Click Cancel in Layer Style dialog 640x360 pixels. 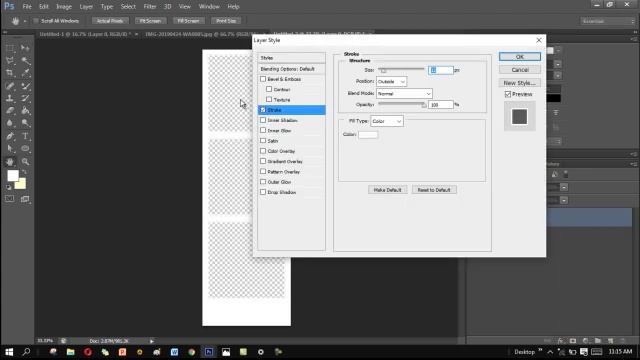click(520, 70)
